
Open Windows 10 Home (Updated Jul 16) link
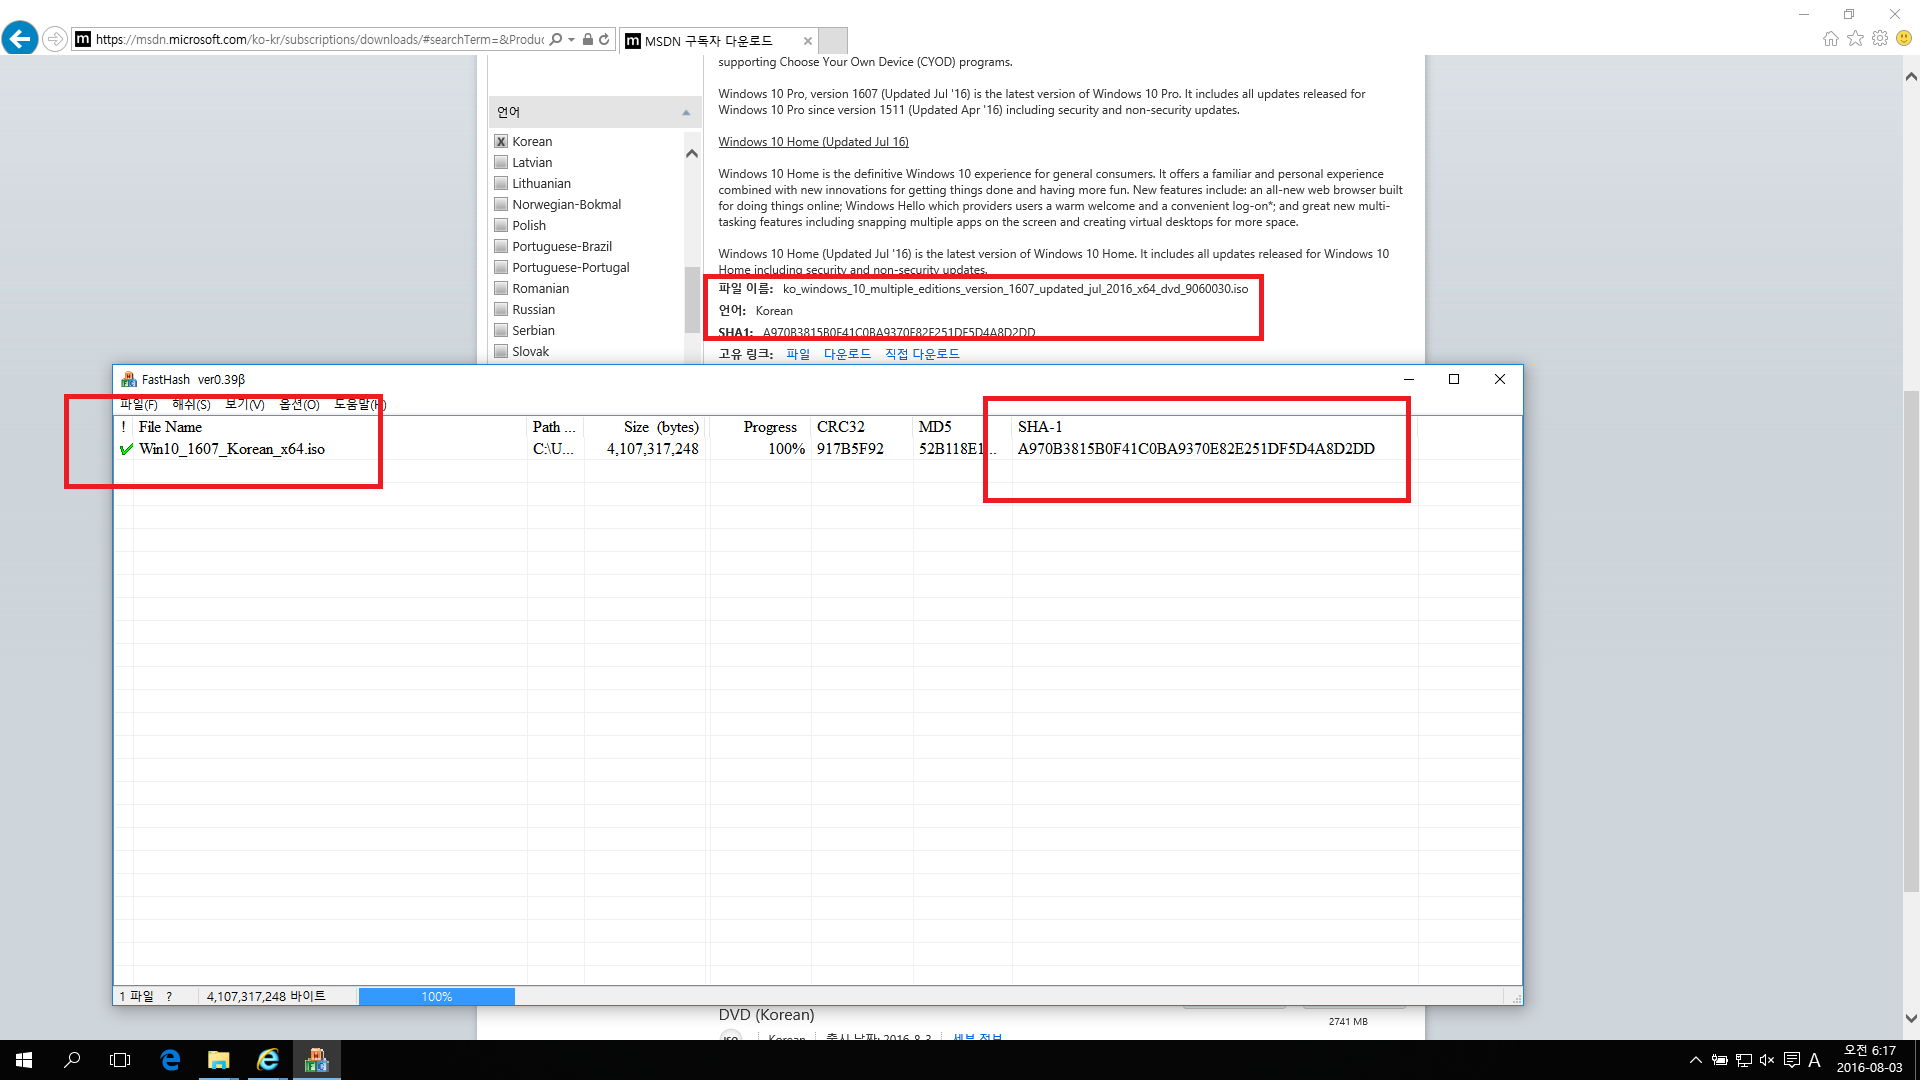pyautogui.click(x=813, y=142)
